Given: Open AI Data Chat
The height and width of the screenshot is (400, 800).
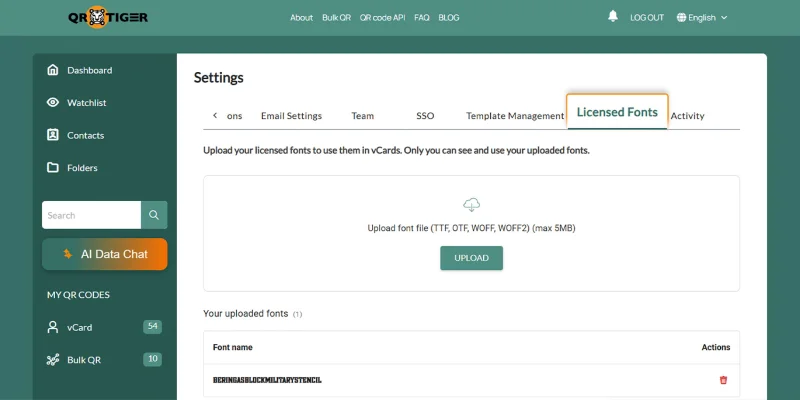Looking at the screenshot, I should click(105, 254).
